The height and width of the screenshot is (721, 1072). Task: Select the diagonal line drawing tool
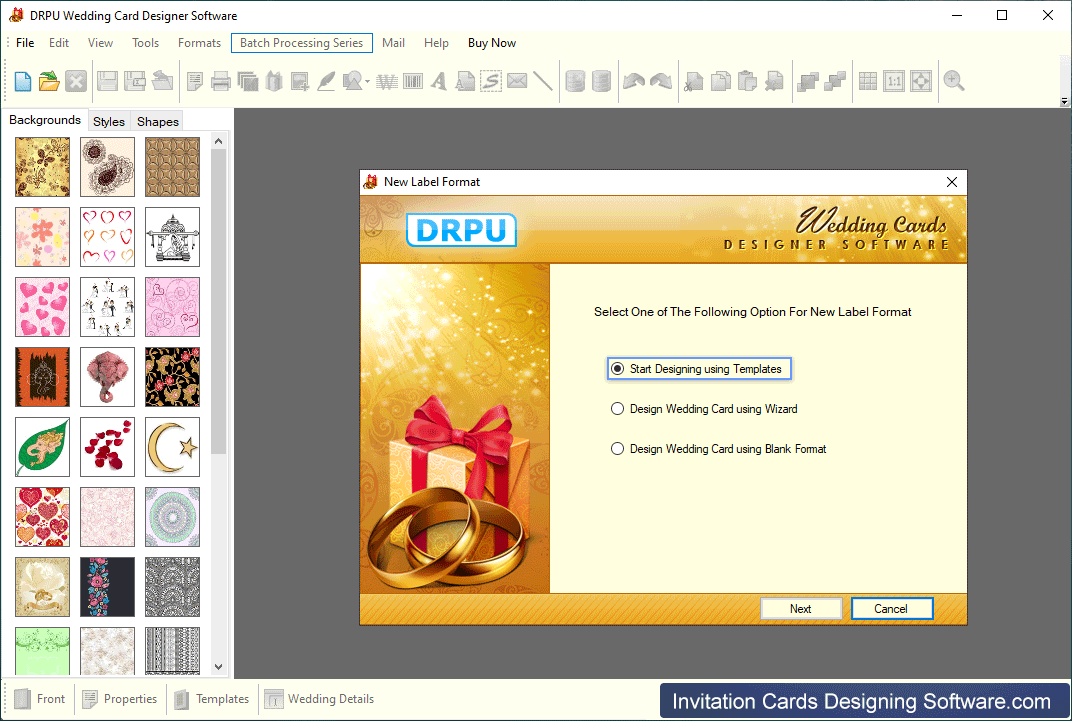tap(543, 81)
